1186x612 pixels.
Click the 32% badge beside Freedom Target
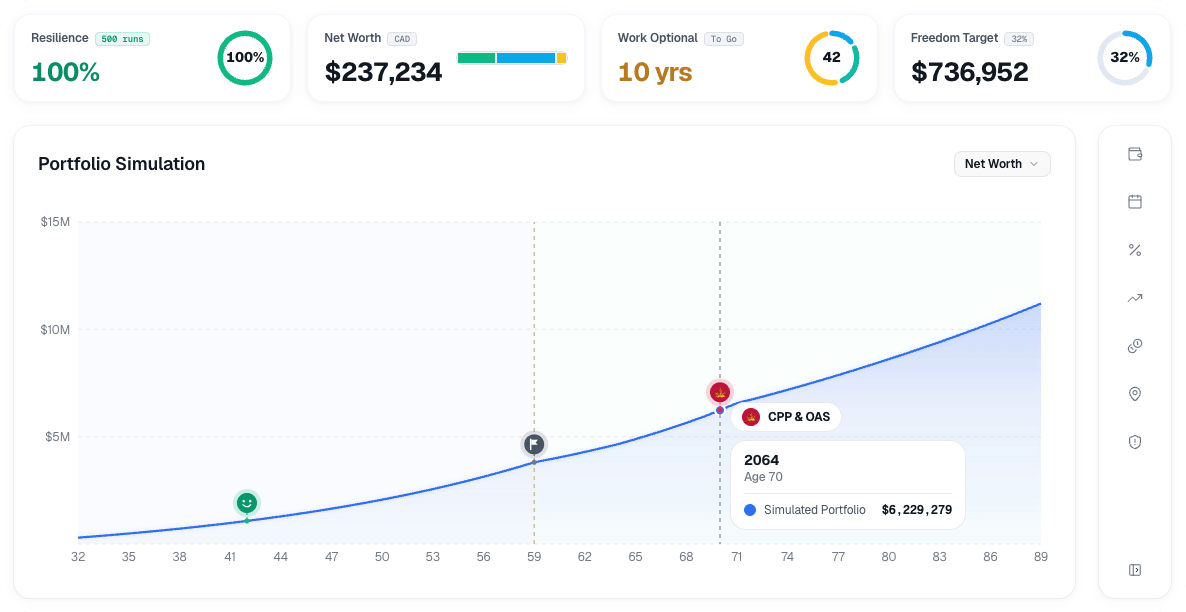(1020, 39)
